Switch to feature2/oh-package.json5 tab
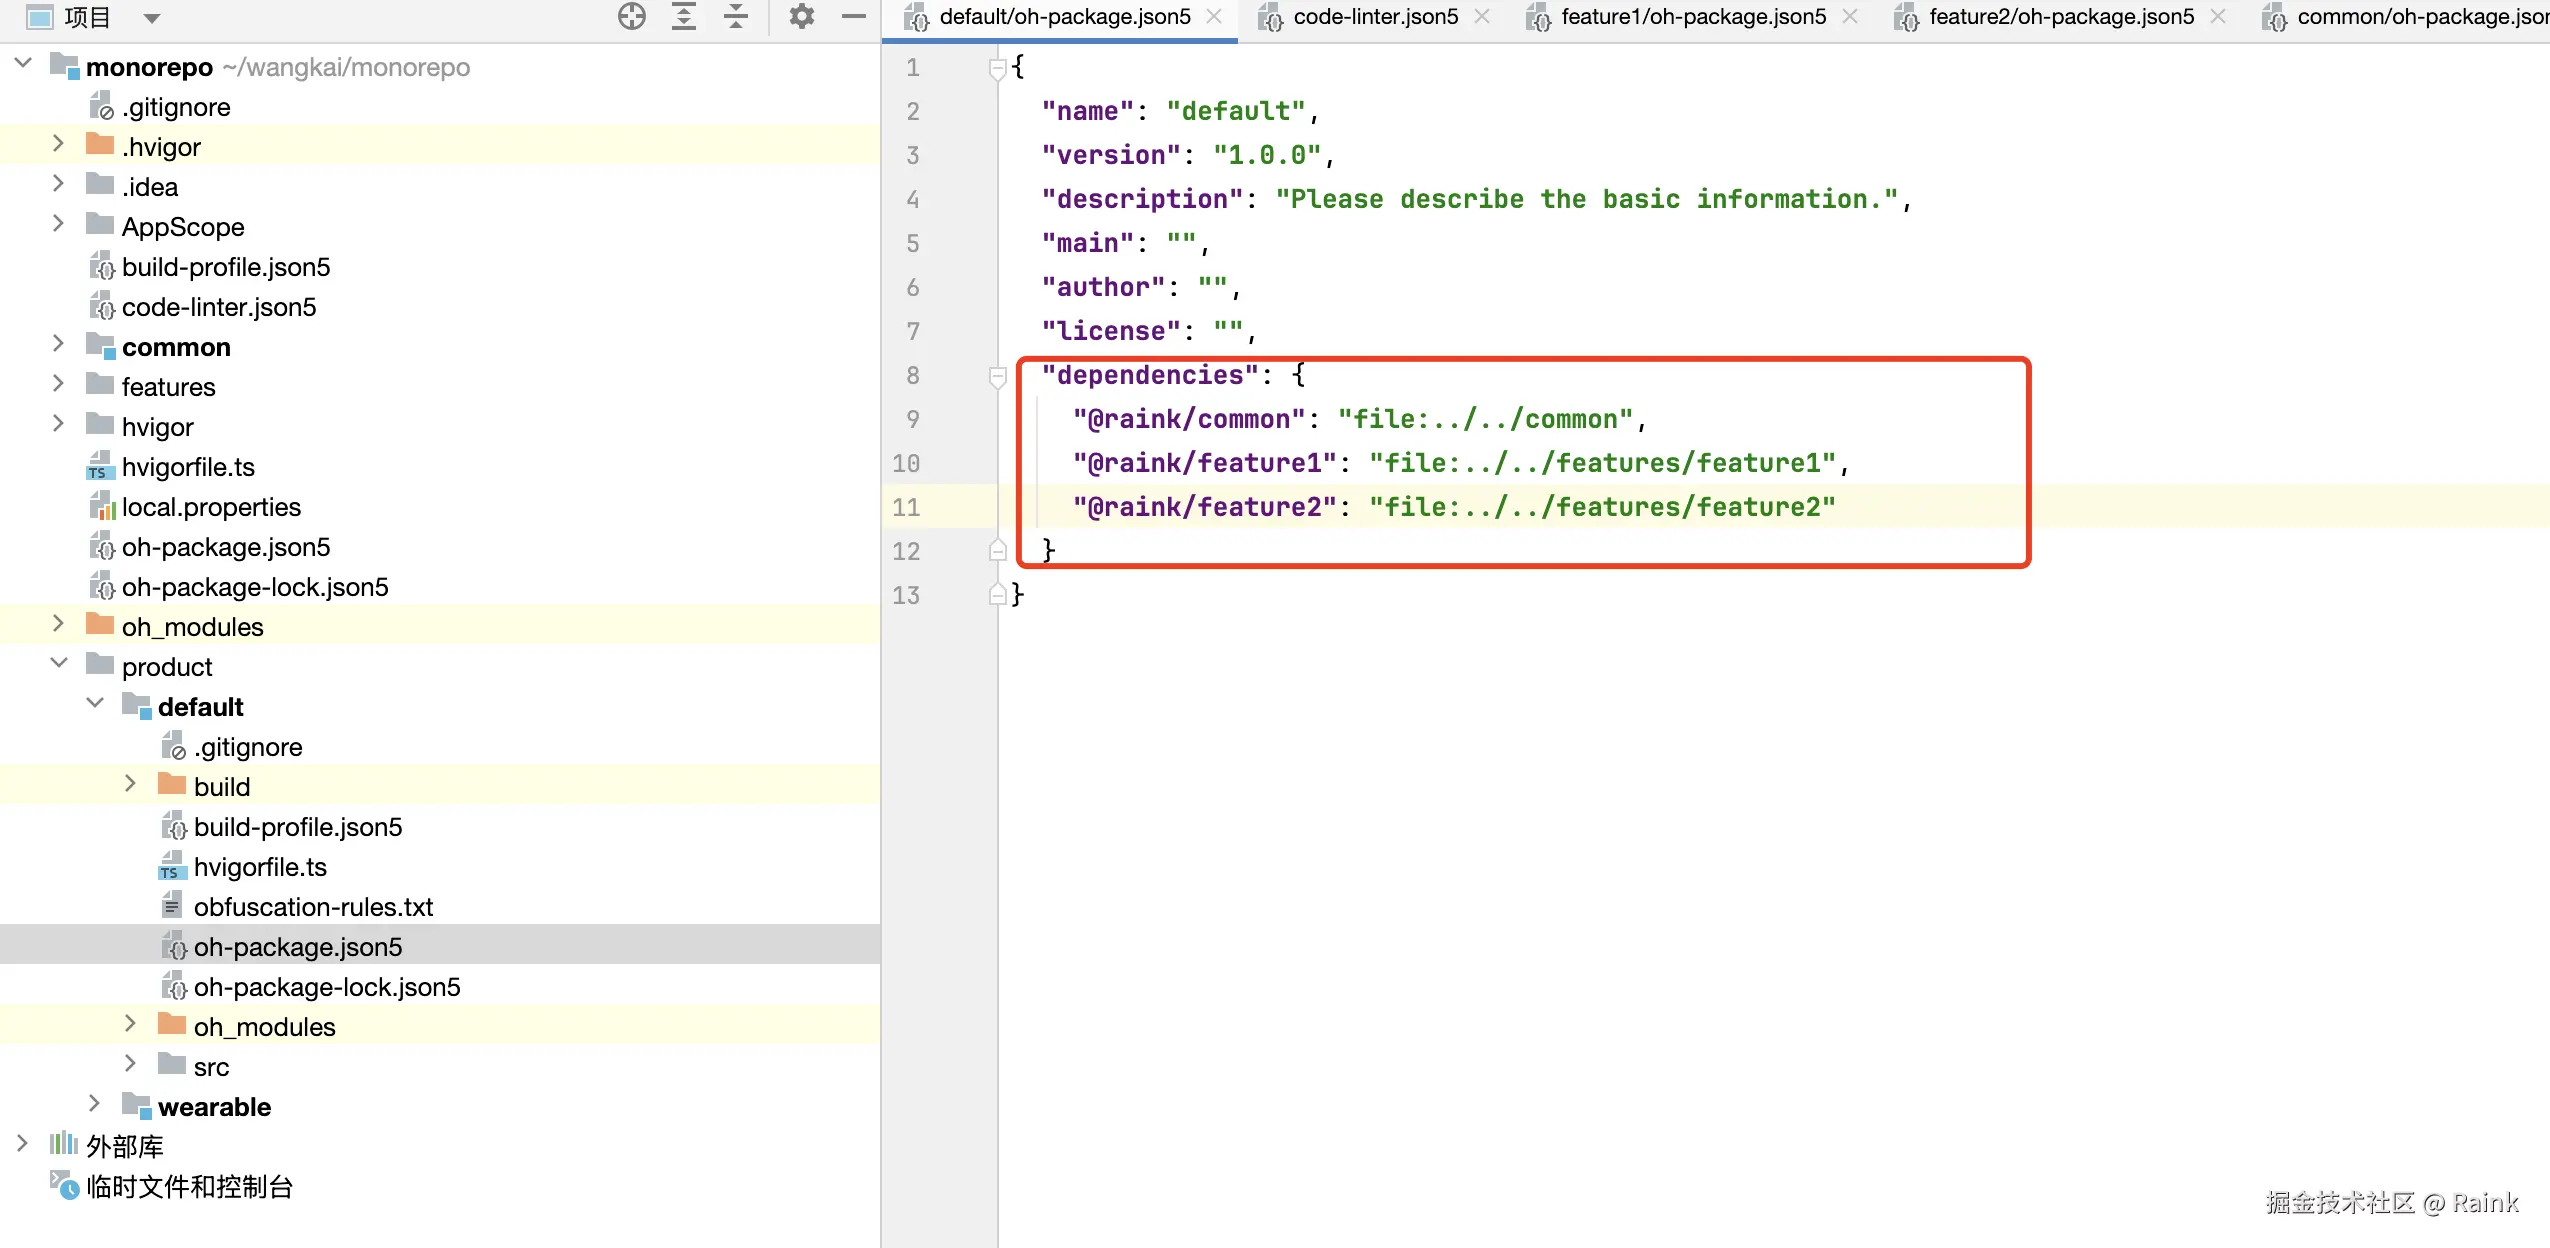This screenshot has height=1248, width=2550. 2061,17
